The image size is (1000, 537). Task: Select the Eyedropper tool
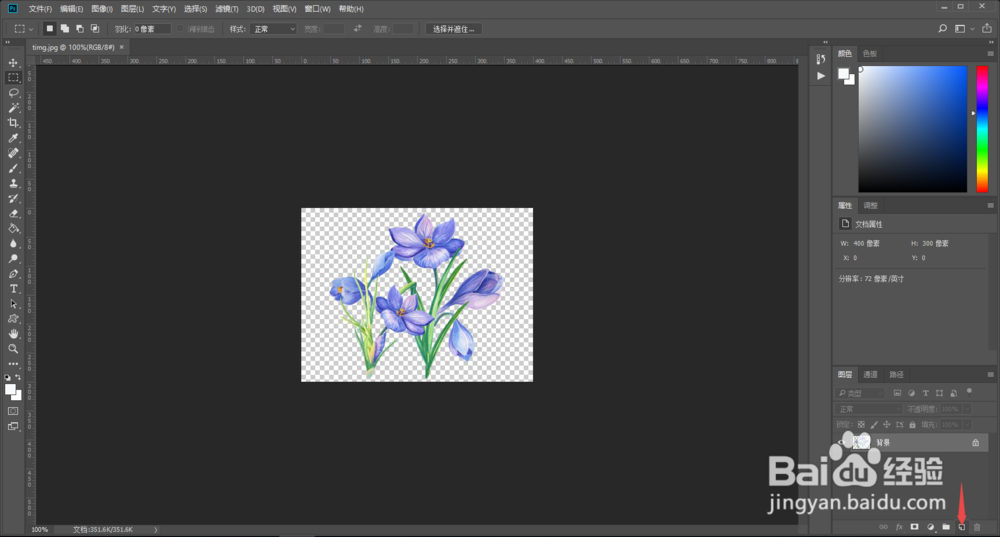pyautogui.click(x=13, y=138)
